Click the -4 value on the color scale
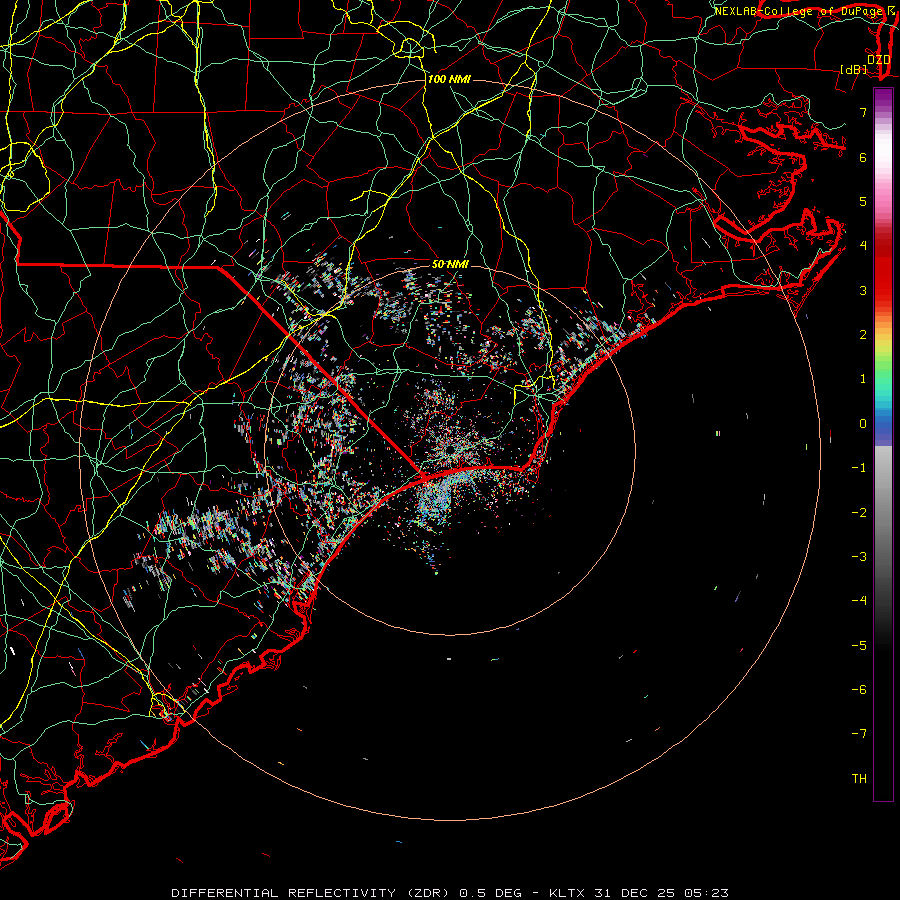 [859, 600]
